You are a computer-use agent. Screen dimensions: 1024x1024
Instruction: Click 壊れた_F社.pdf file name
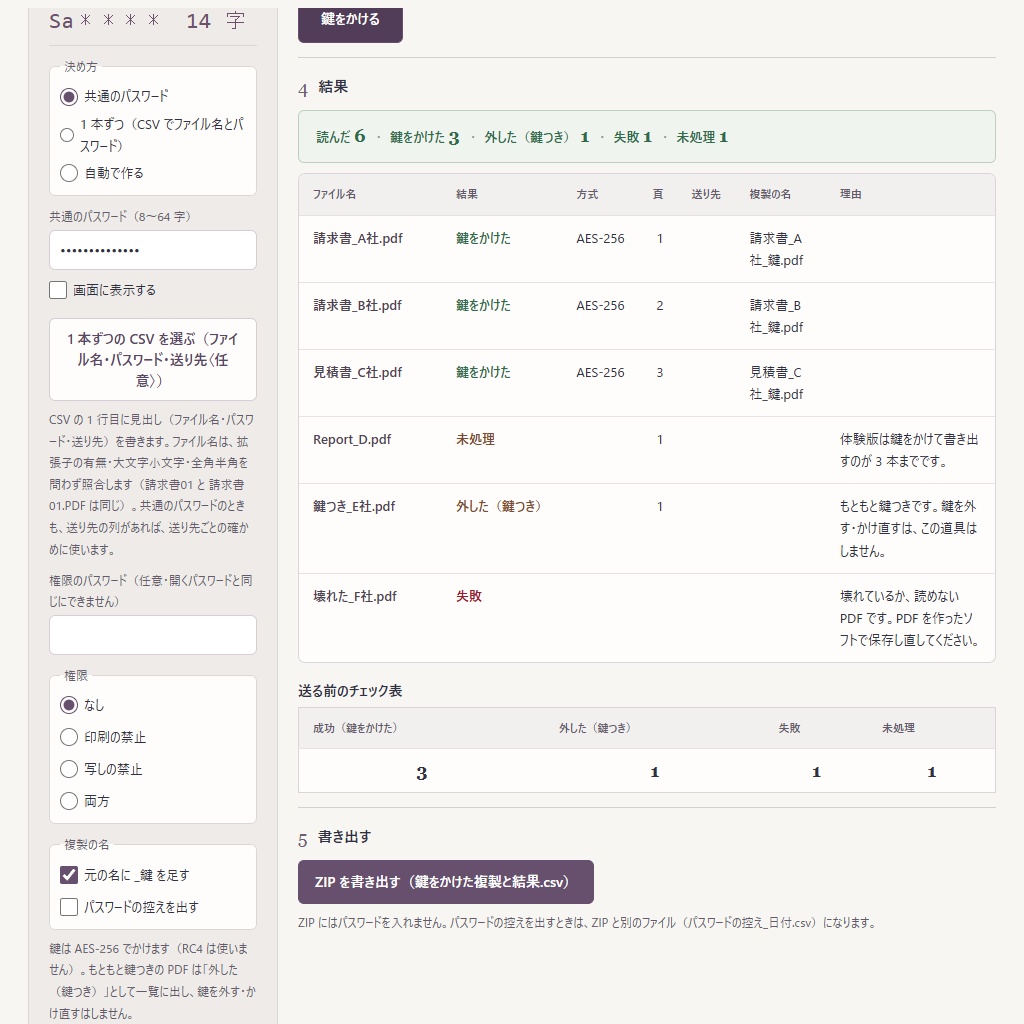[x=355, y=596]
